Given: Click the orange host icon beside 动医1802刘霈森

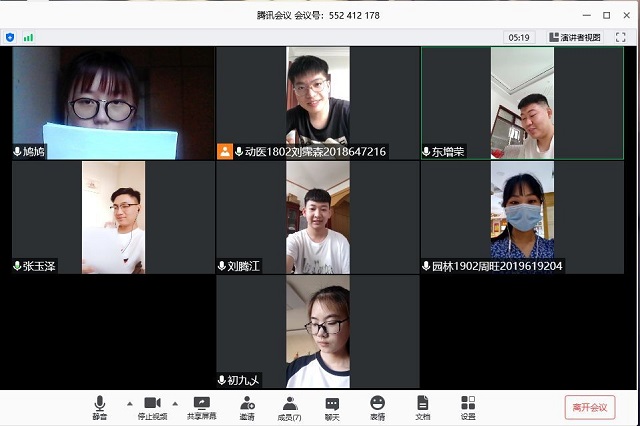Looking at the screenshot, I should pos(225,151).
